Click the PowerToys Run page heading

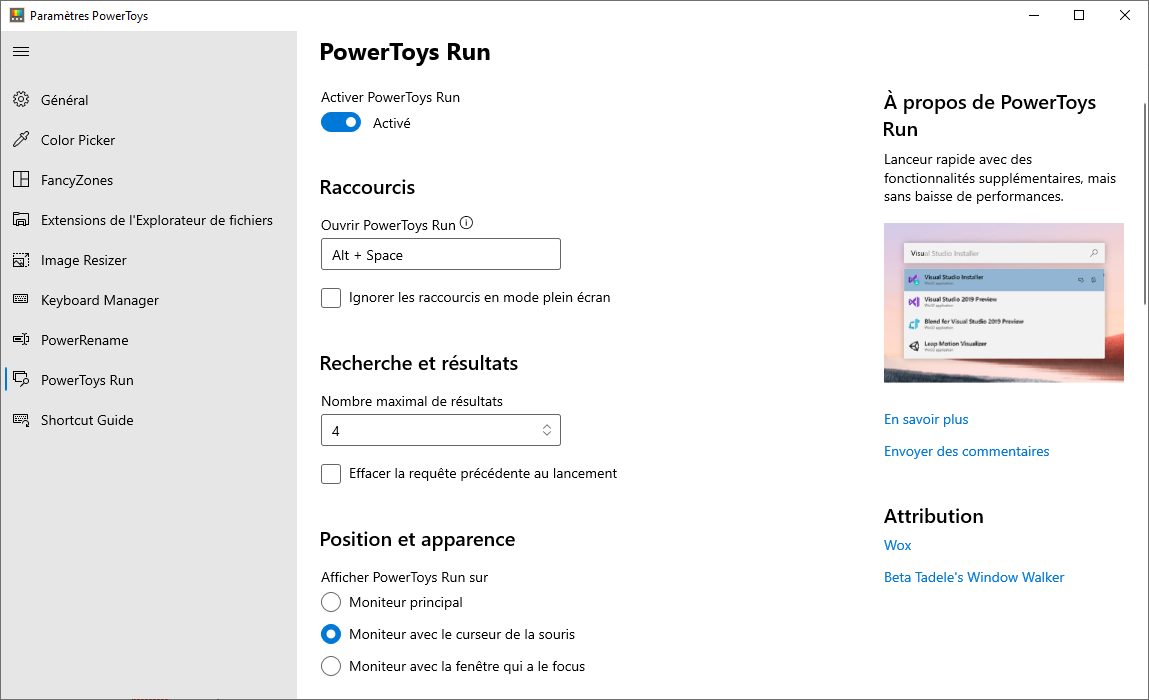click(405, 52)
